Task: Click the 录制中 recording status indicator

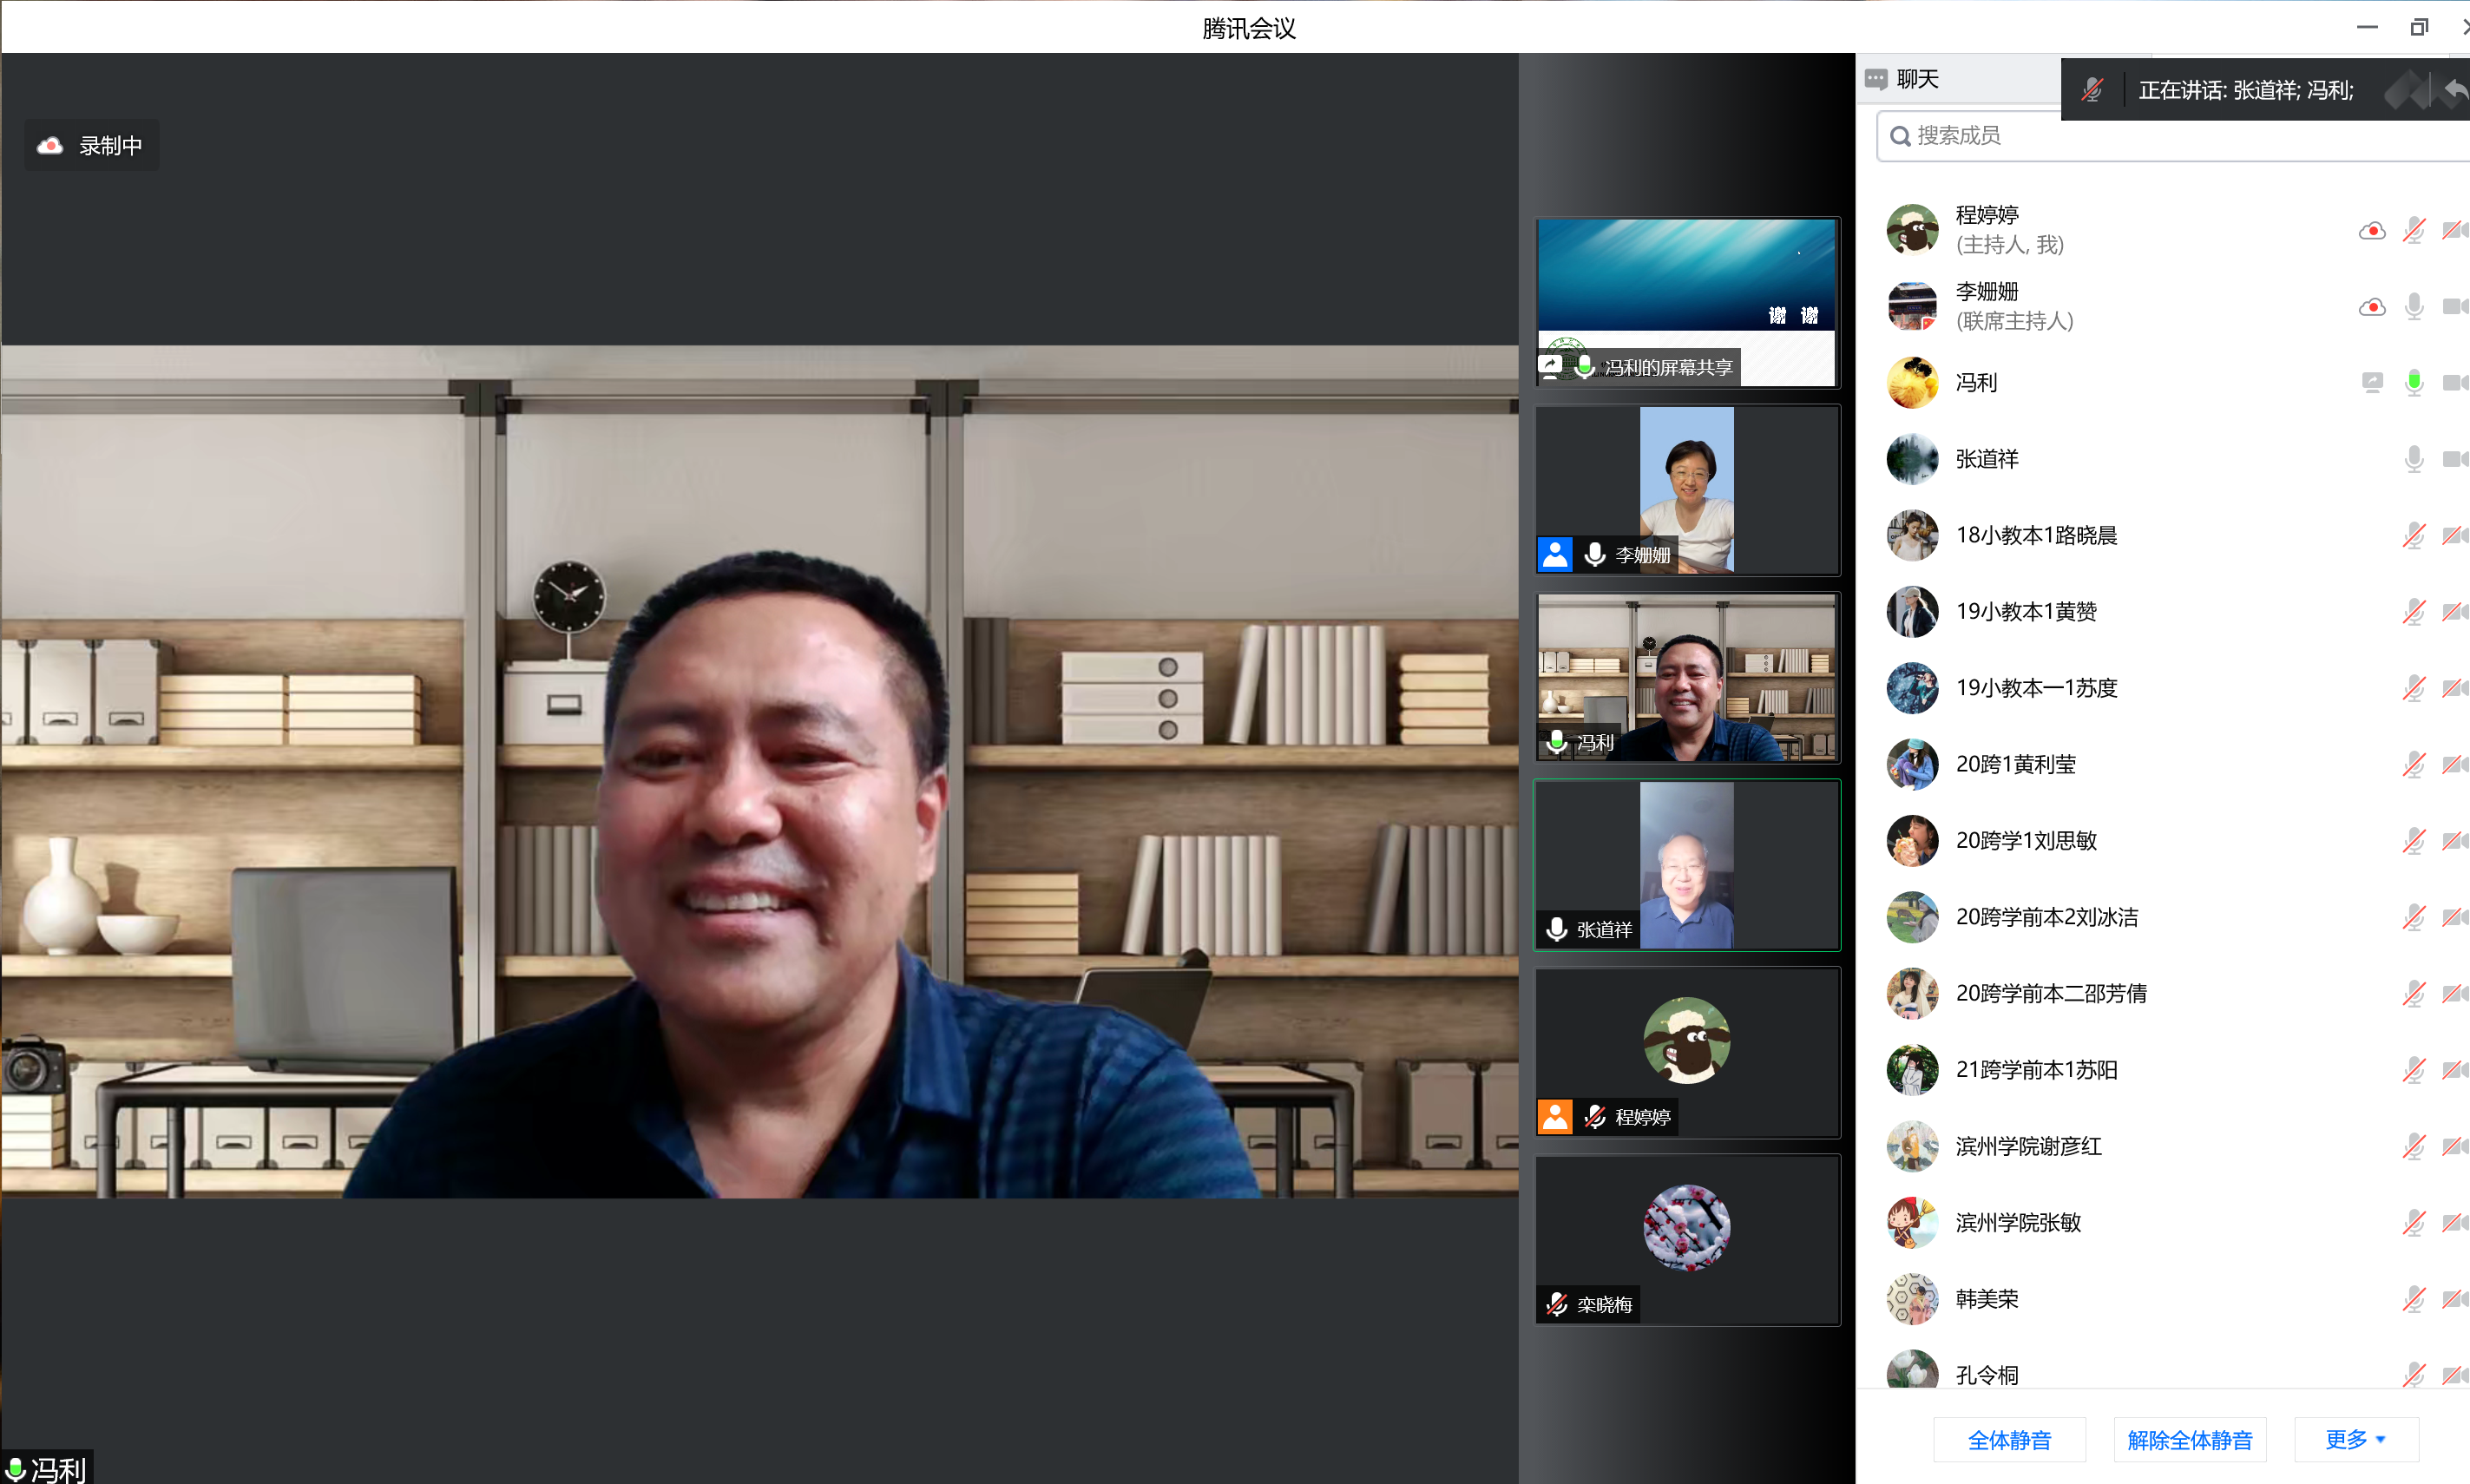Action: click(92, 146)
